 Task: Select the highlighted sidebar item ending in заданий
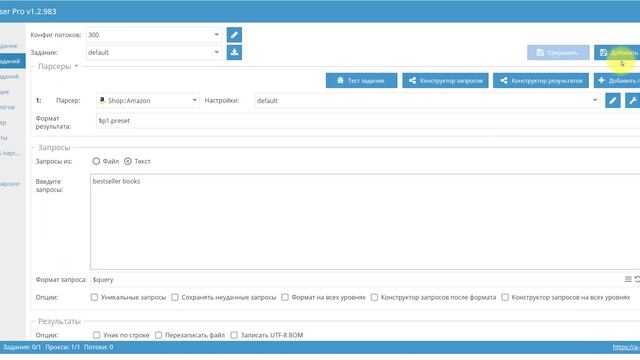tap(13, 61)
